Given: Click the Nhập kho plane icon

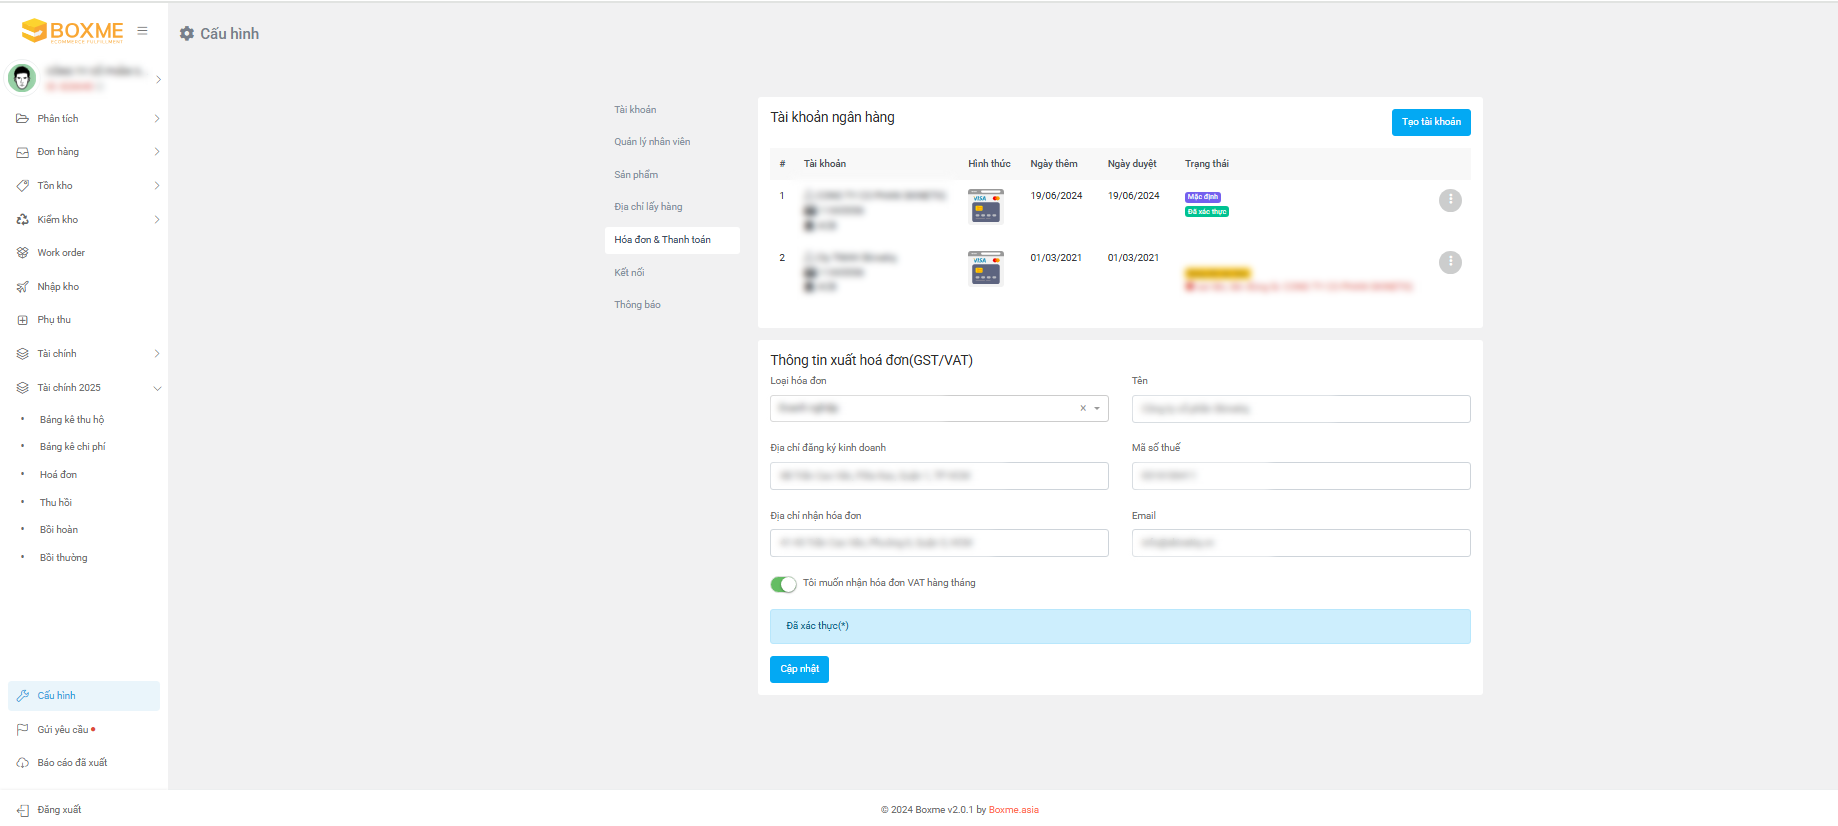Looking at the screenshot, I should (22, 287).
